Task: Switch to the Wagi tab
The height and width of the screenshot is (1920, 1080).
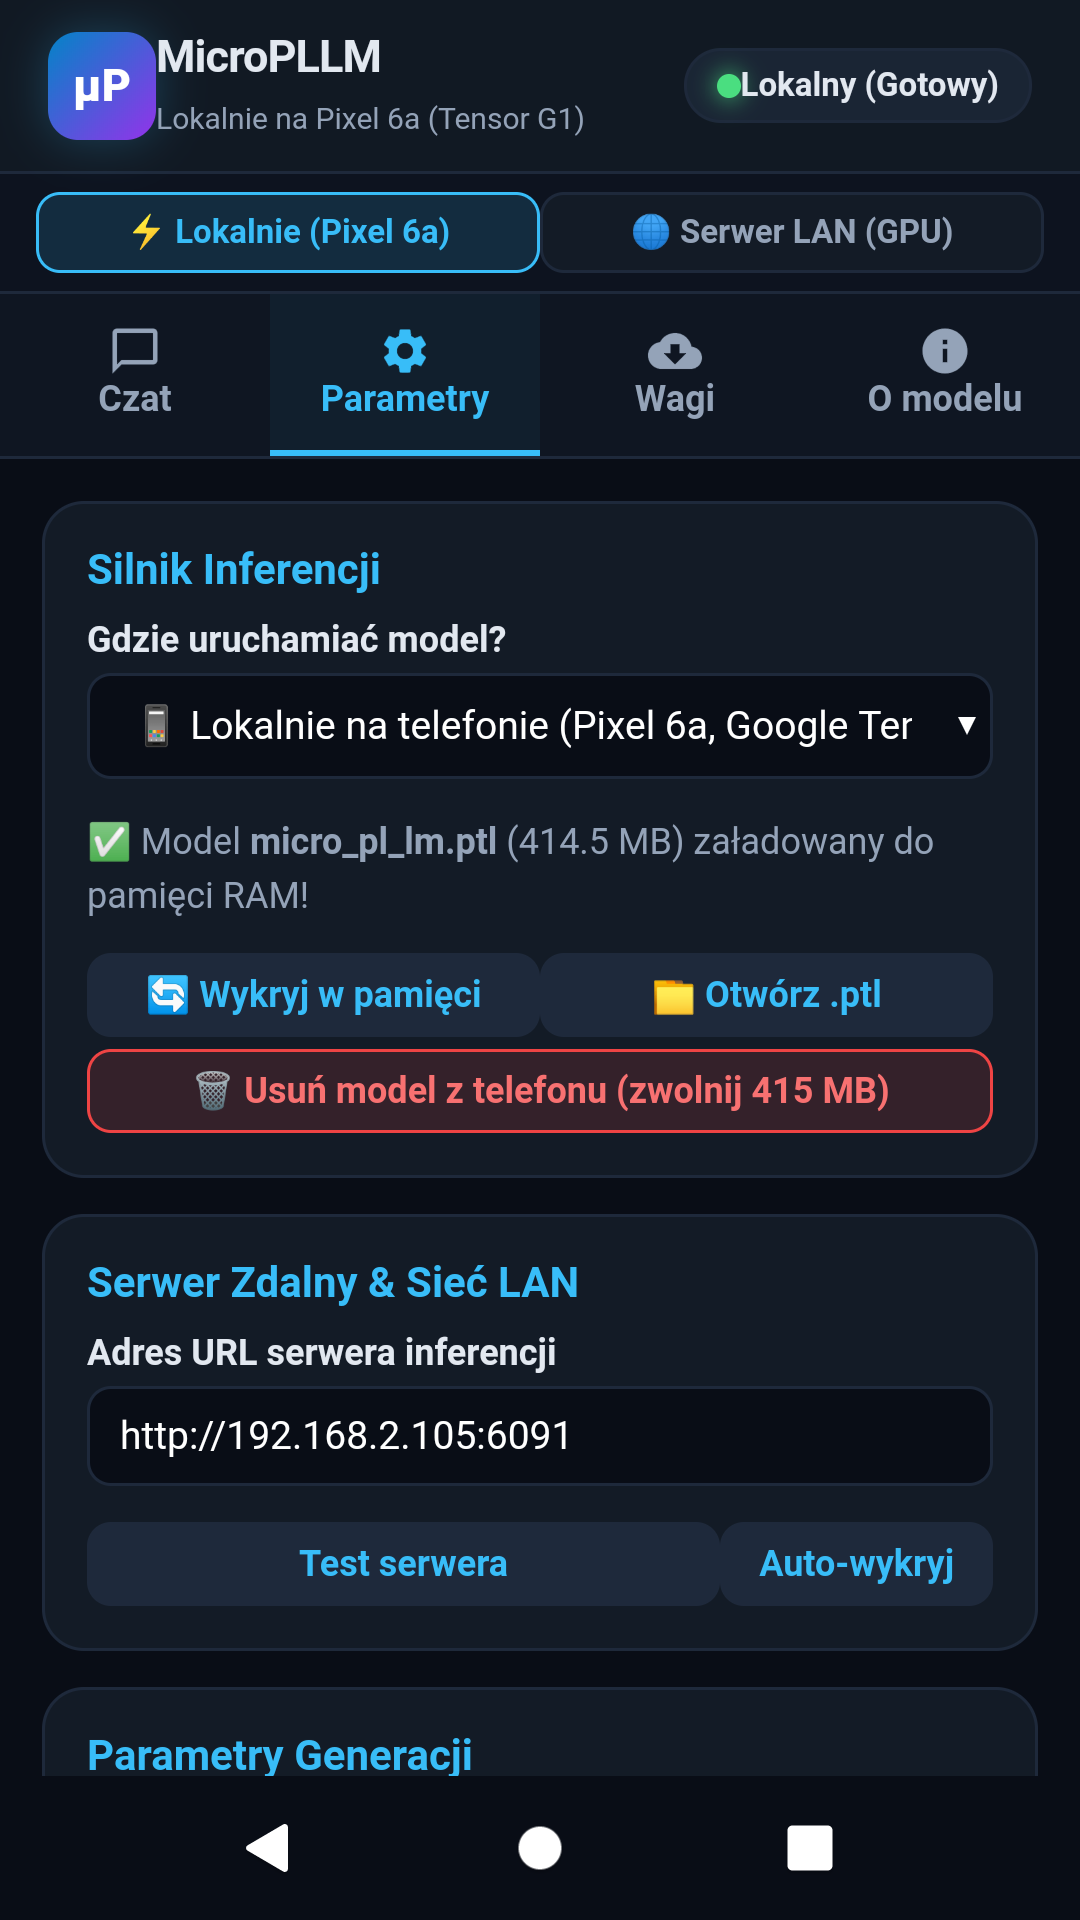Action: pos(675,375)
